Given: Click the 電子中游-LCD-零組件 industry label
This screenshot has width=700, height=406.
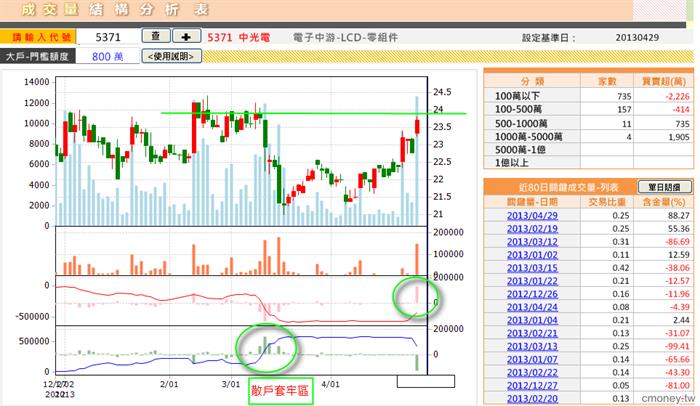Looking at the screenshot, I should pyautogui.click(x=345, y=38).
